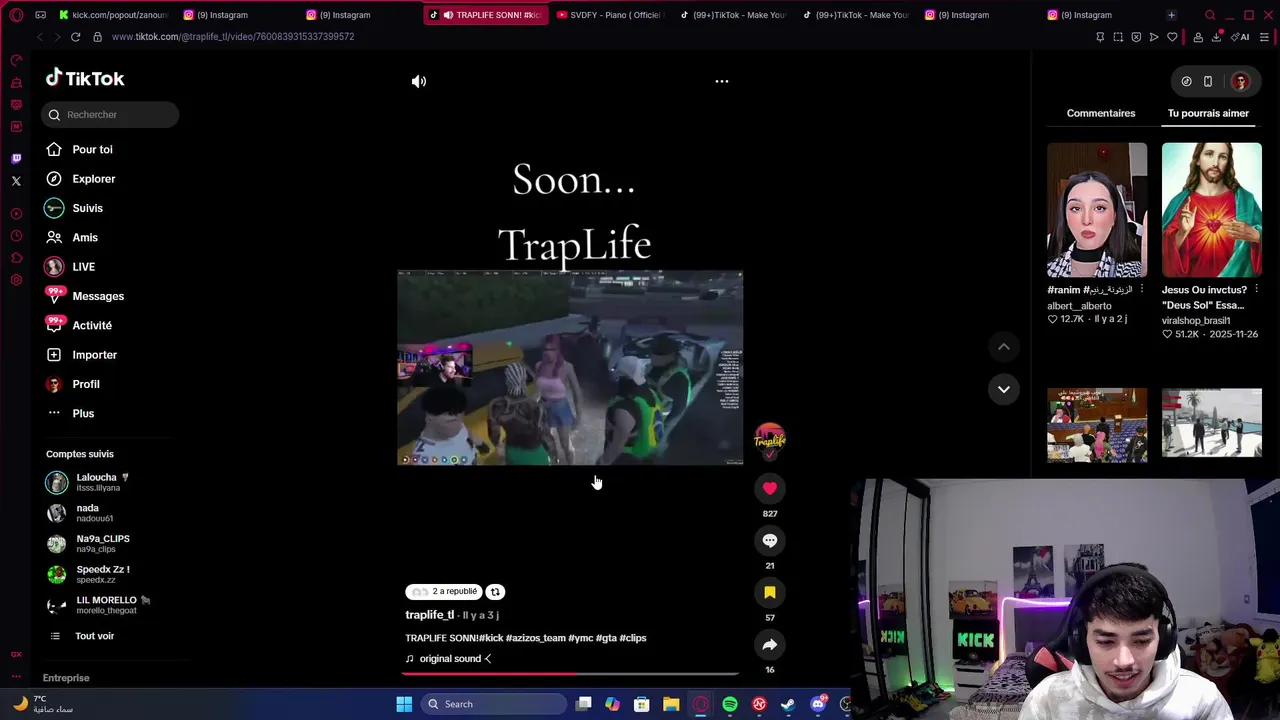Viewport: 1280px width, 720px height.
Task: Switch to the Commentaires tab
Action: (x=1101, y=113)
